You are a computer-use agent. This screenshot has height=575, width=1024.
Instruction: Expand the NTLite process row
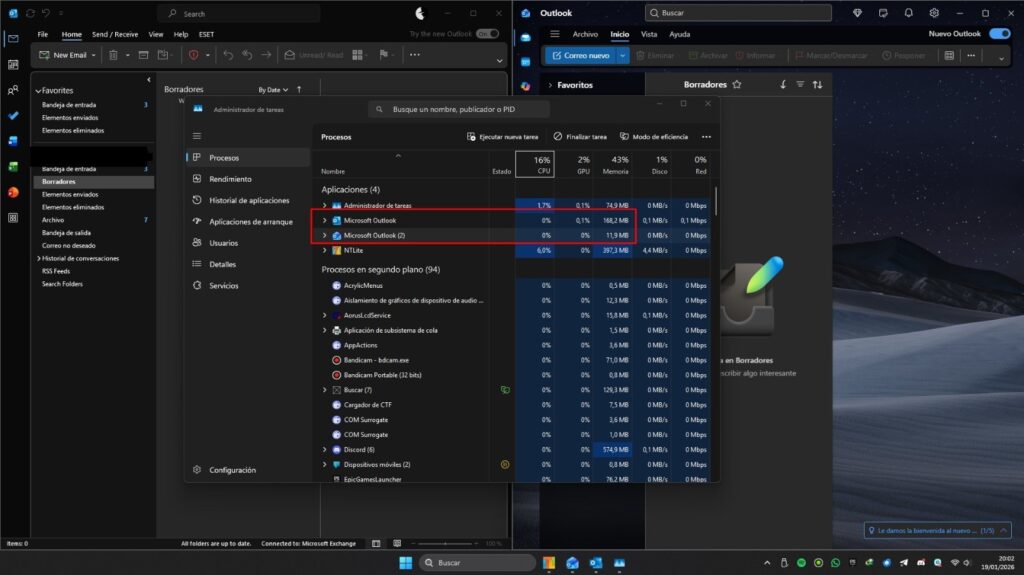tap(324, 250)
